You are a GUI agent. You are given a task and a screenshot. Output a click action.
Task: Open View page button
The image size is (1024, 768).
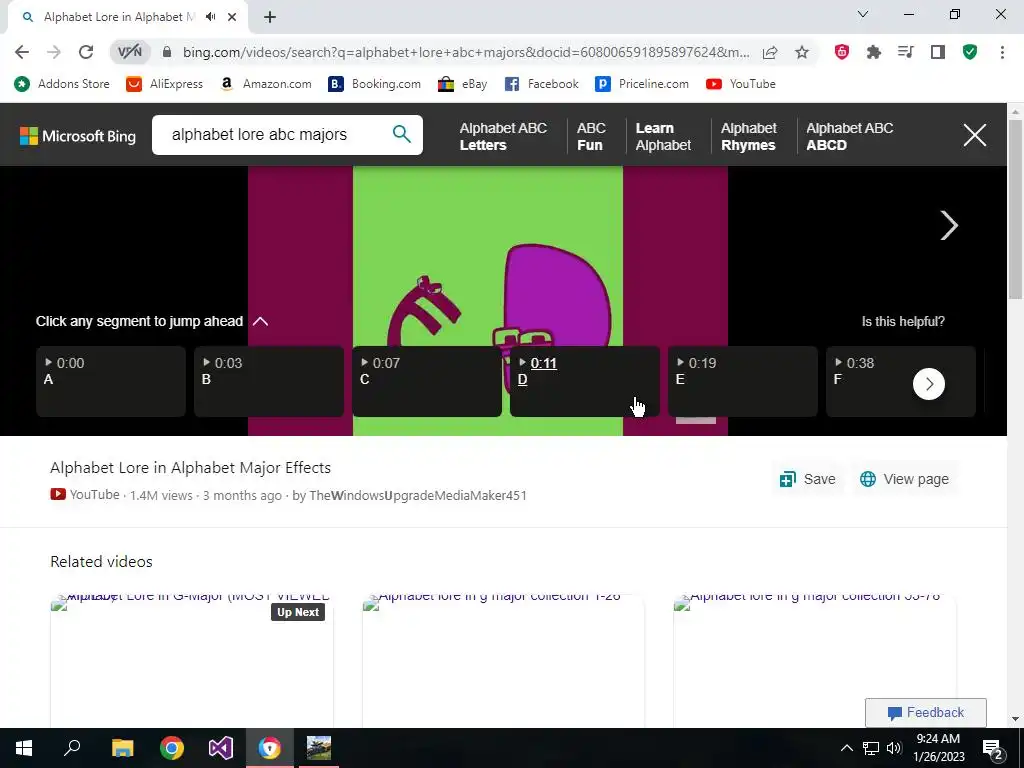pyautogui.click(x=904, y=479)
